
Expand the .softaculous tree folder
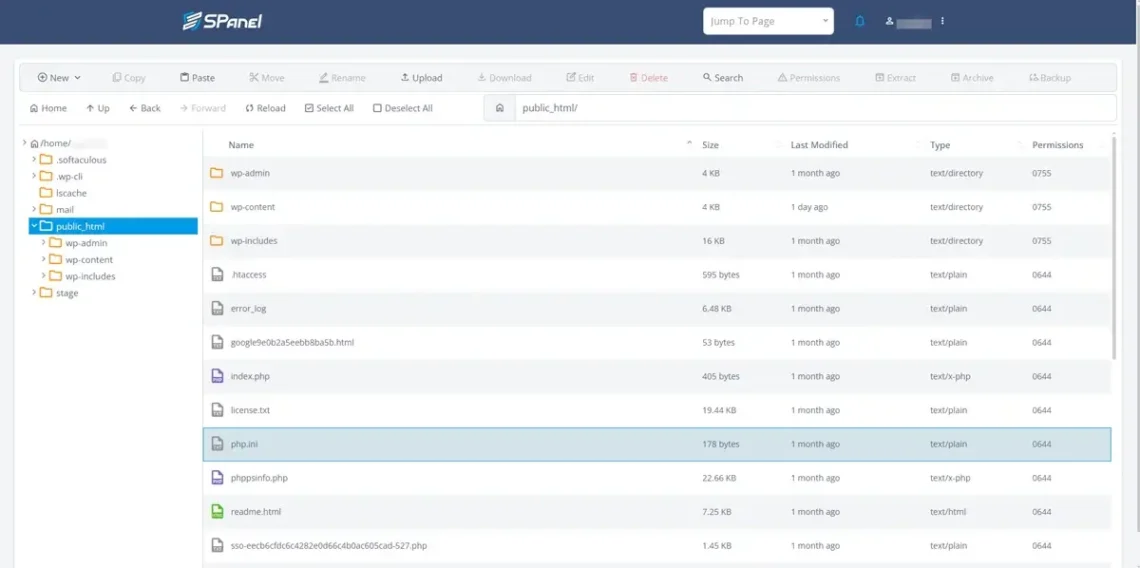point(33,159)
